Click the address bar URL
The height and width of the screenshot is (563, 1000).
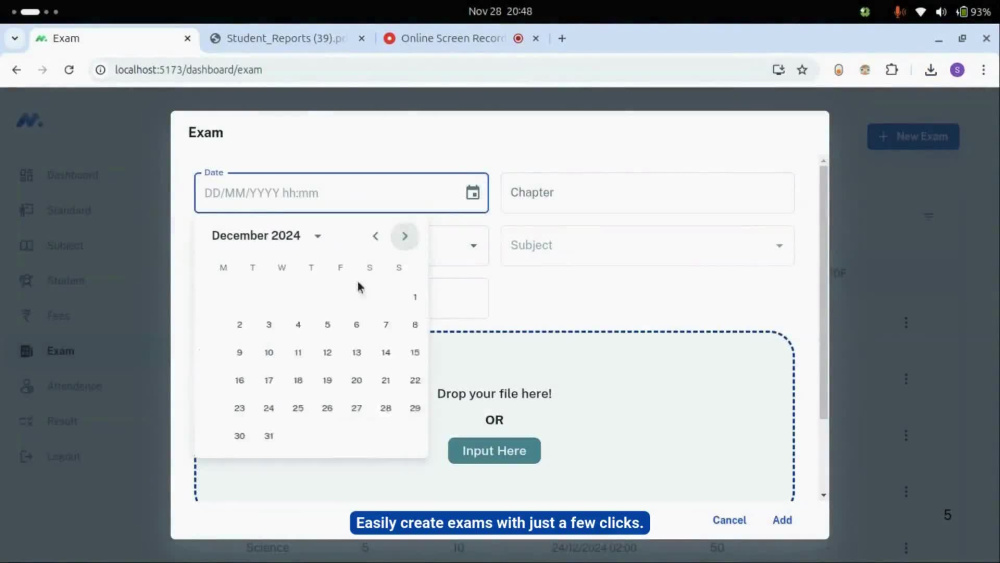189,70
